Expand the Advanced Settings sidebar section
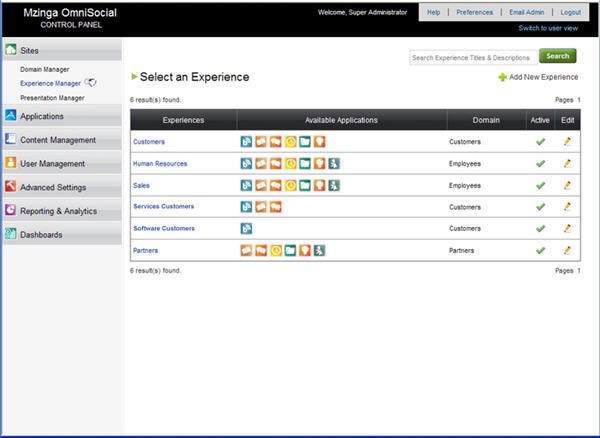The width and height of the screenshot is (600, 438). tap(62, 187)
